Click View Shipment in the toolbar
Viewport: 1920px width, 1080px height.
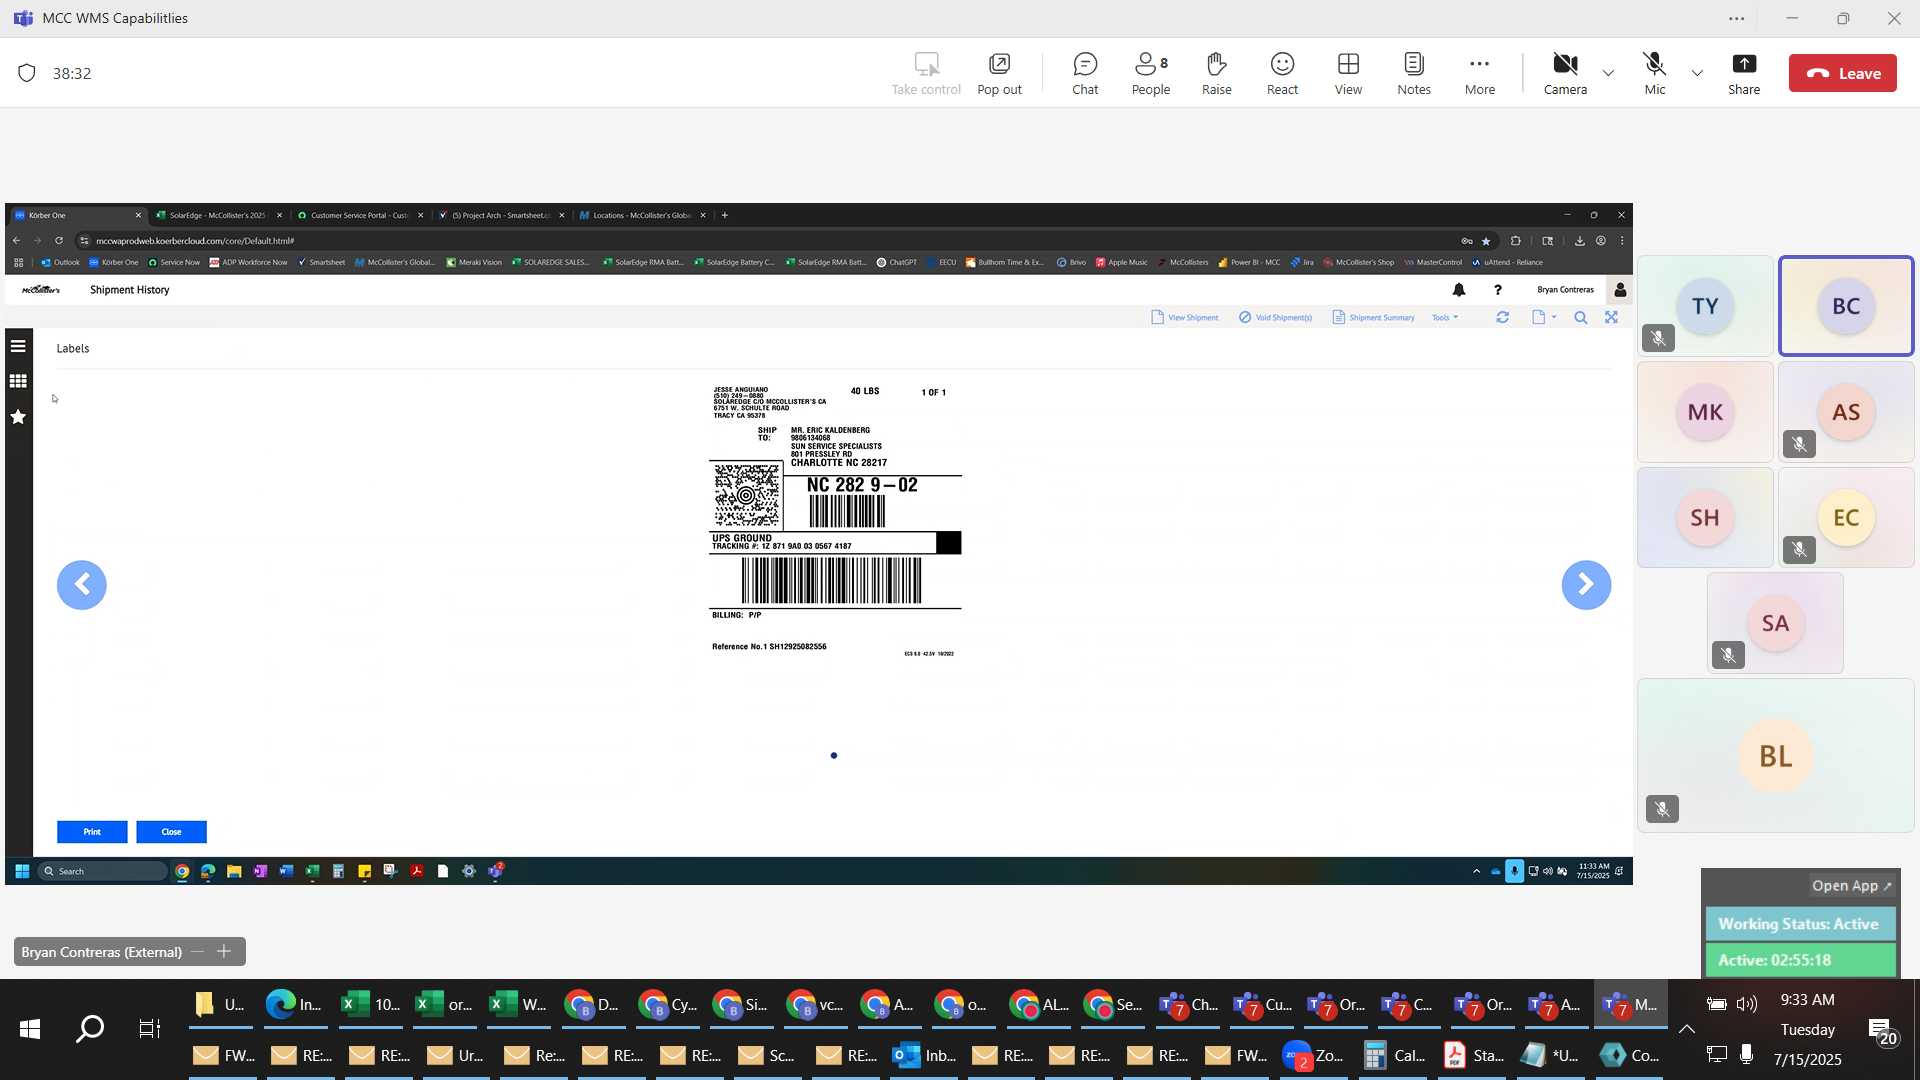[x=1185, y=317]
